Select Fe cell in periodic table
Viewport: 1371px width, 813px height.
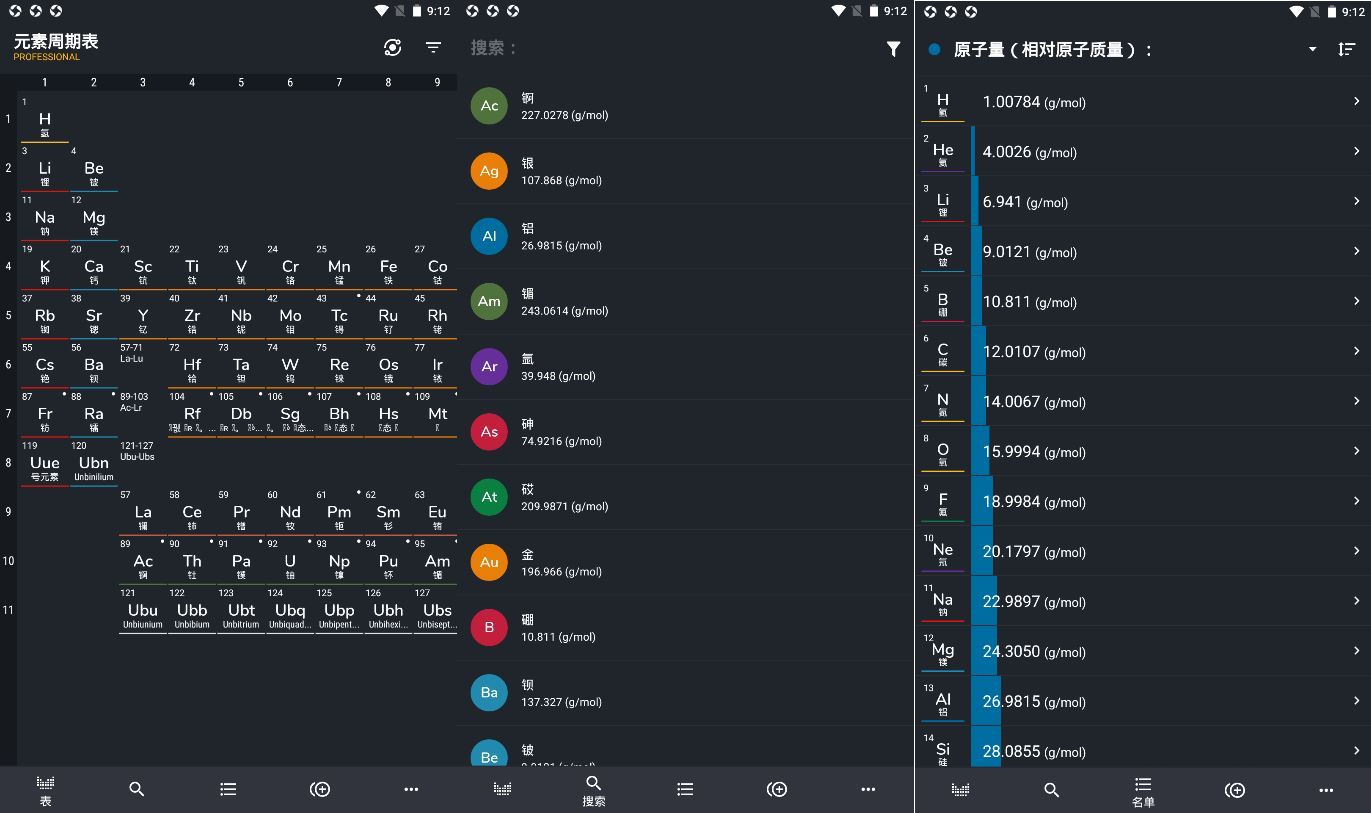click(x=388, y=267)
